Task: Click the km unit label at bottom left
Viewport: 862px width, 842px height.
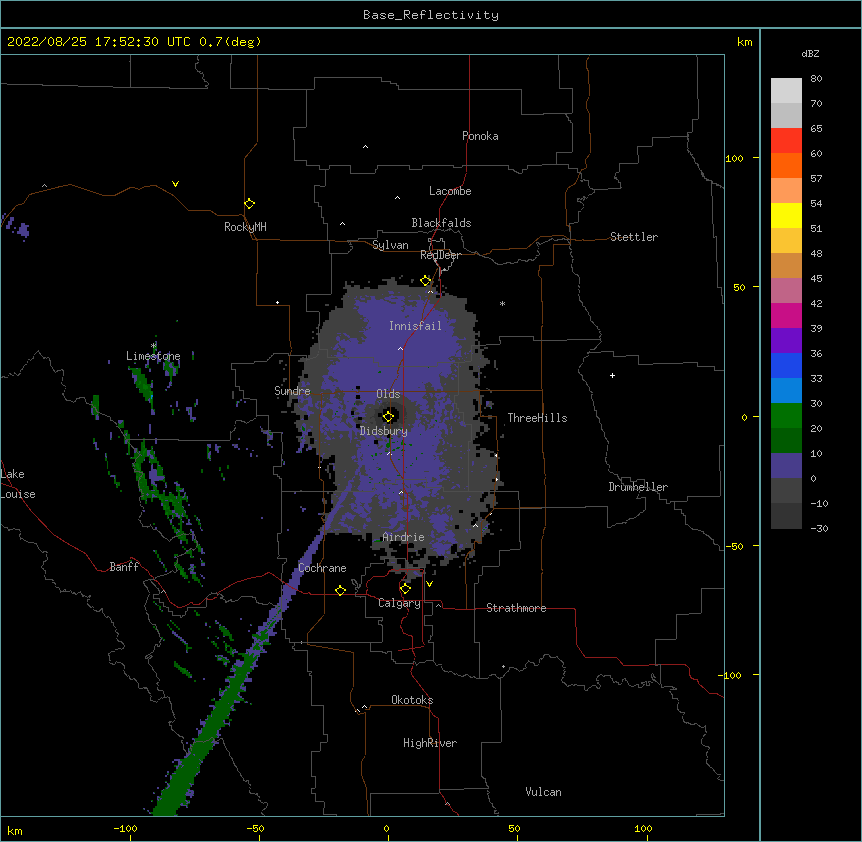Action: coord(15,830)
